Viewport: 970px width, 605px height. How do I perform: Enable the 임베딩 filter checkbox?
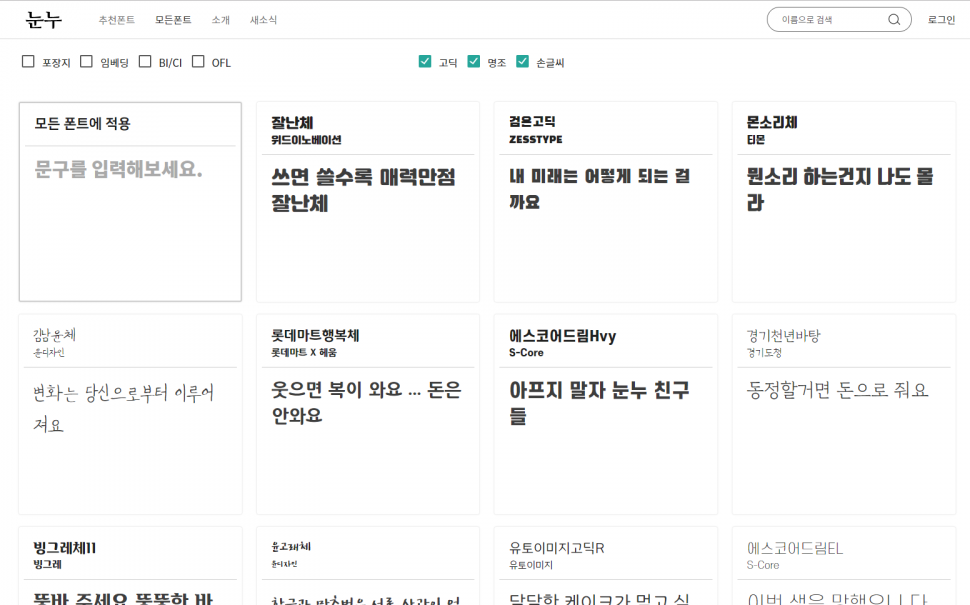(87, 61)
